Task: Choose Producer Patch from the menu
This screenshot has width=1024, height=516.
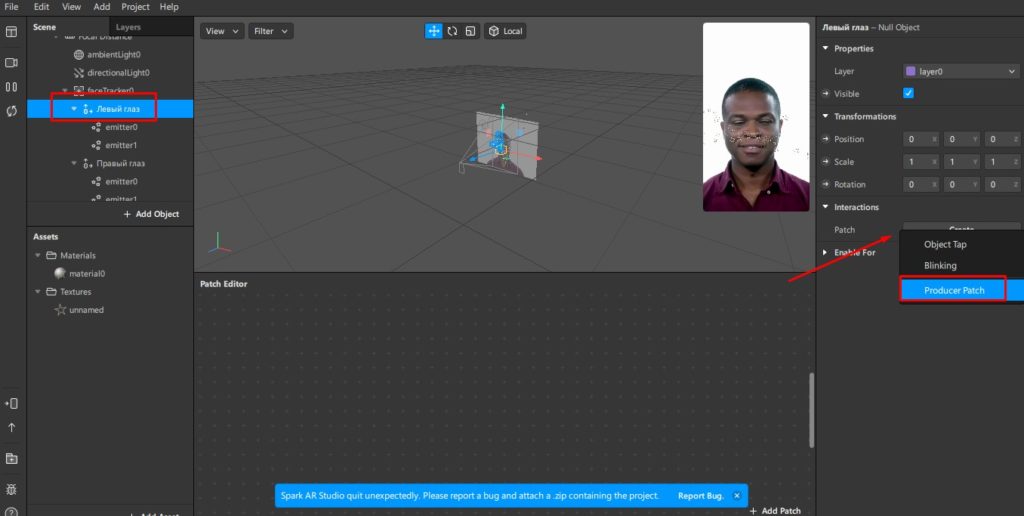Action: point(954,290)
